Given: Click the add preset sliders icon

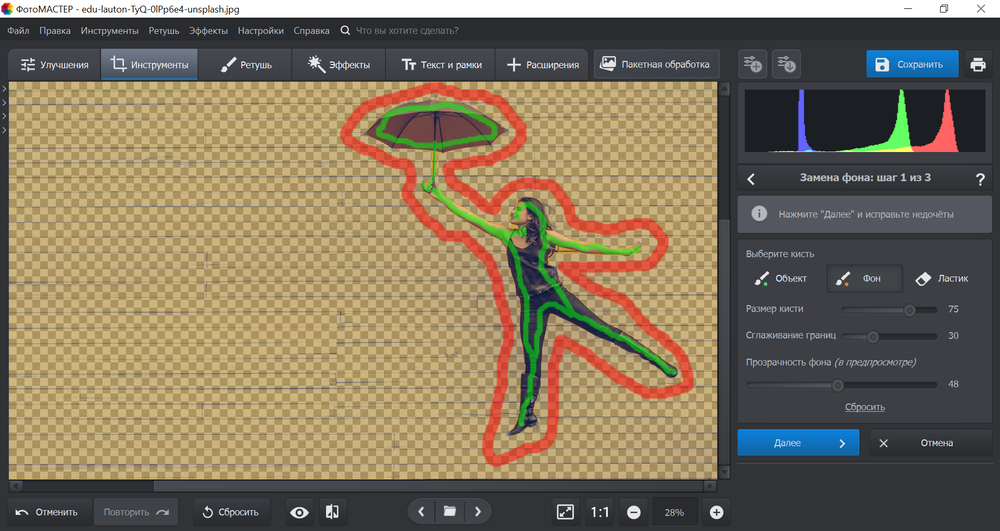Looking at the screenshot, I should point(752,65).
